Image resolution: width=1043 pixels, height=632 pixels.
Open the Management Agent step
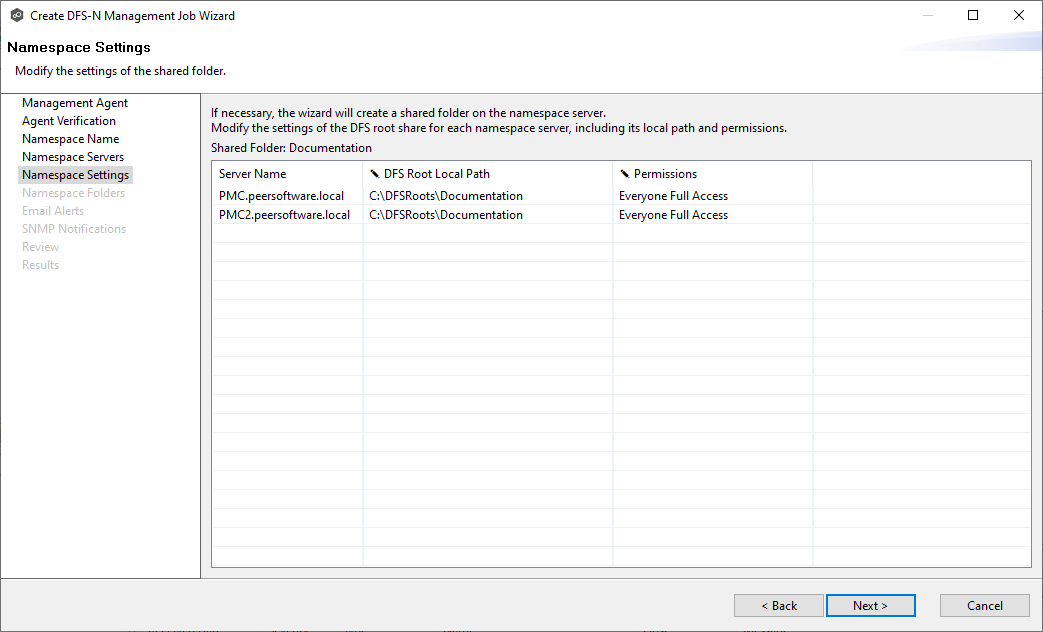74,102
